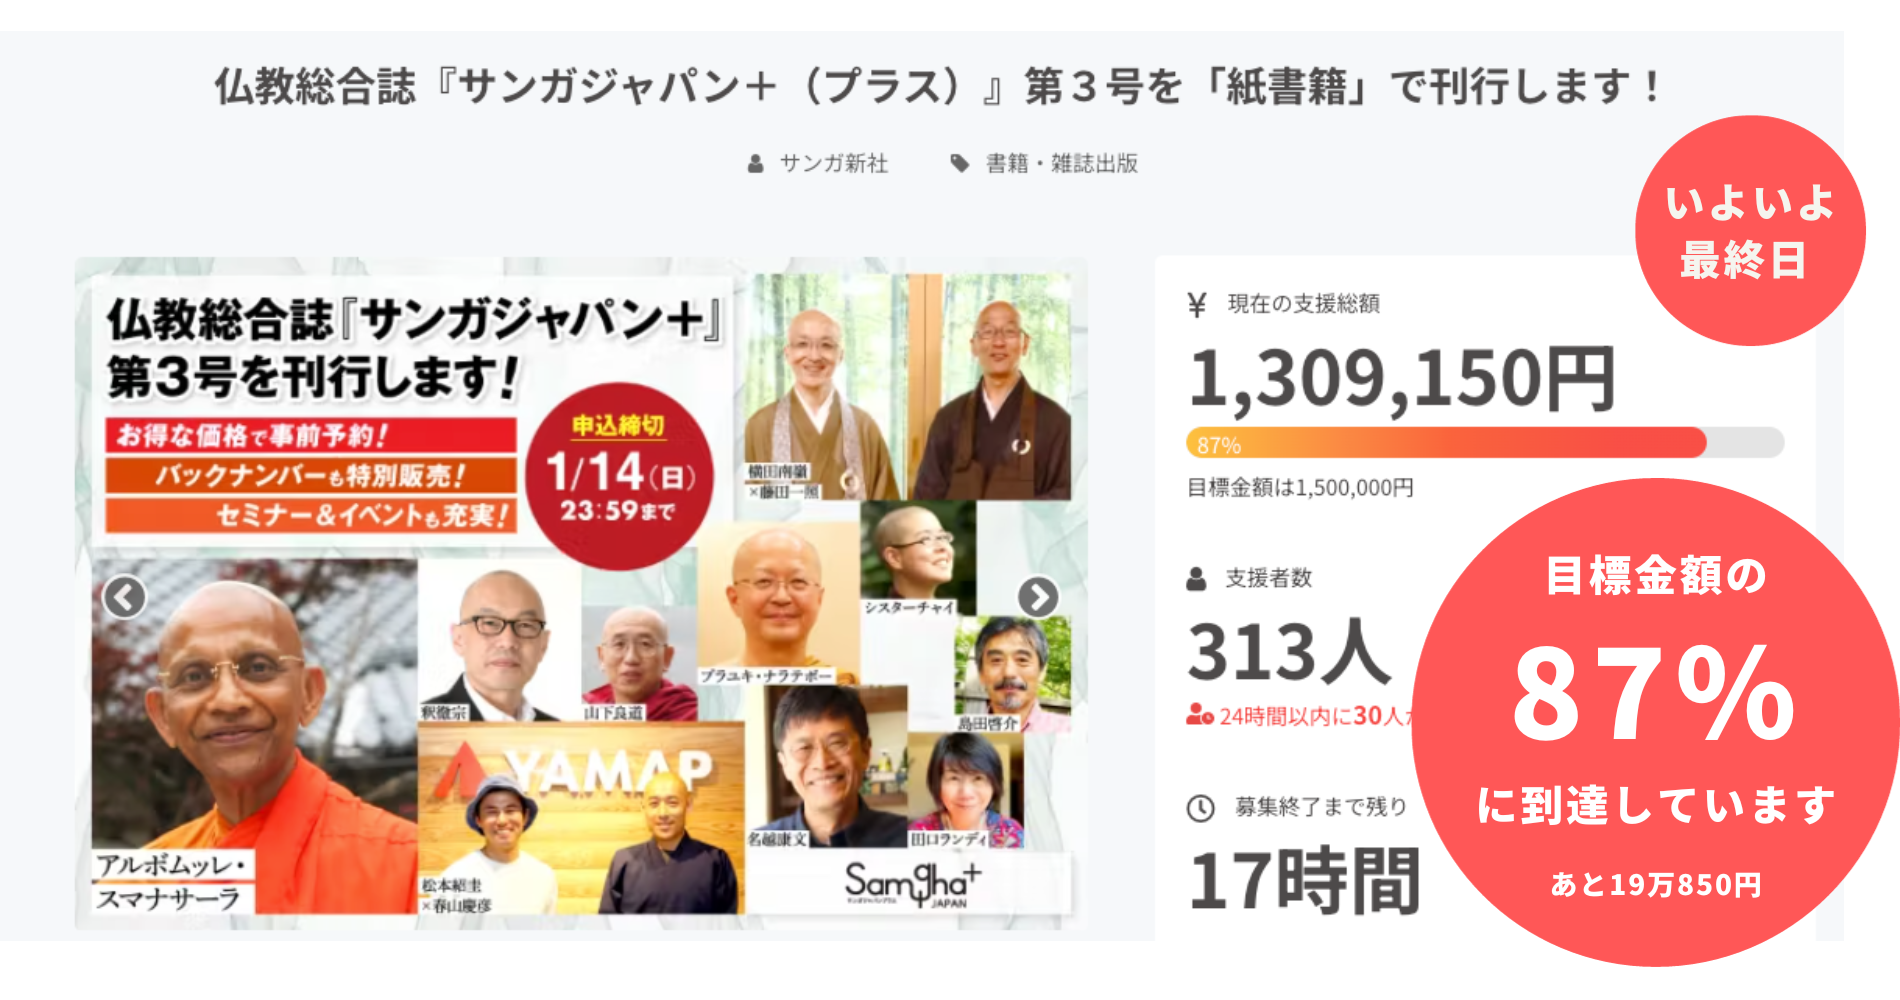Click the main campaign banner image
Viewport: 1900px width, 1000px height.
(x=581, y=593)
